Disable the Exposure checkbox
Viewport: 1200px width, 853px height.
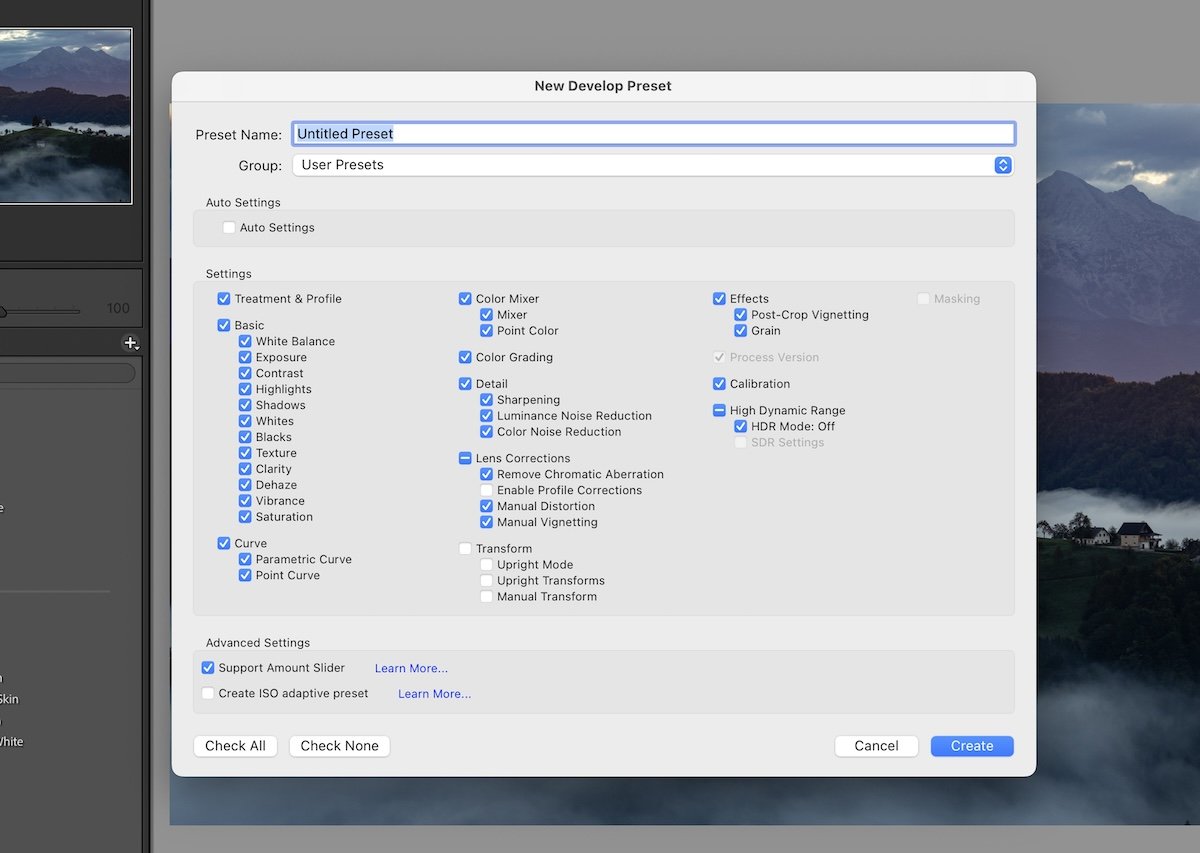coord(245,356)
